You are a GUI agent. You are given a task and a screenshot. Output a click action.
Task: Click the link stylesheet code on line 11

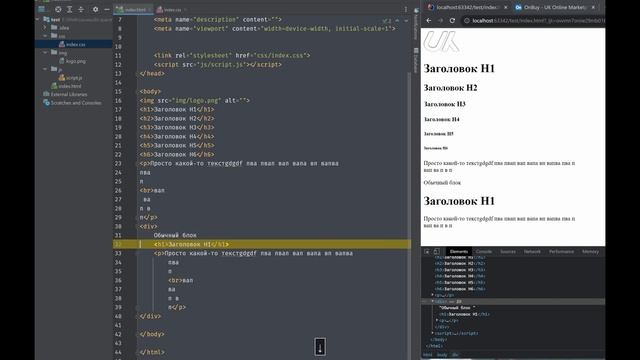pos(232,55)
